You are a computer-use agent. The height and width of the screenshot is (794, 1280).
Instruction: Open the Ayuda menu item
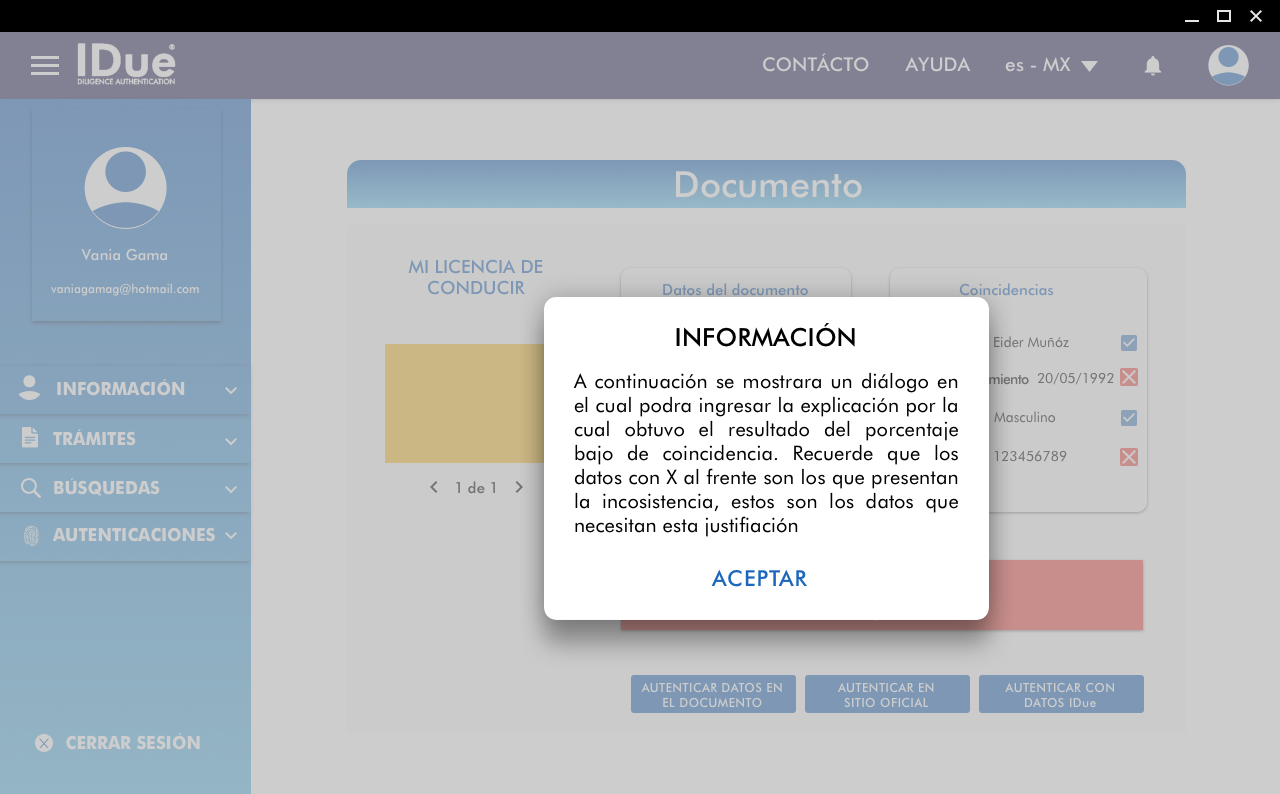click(937, 65)
